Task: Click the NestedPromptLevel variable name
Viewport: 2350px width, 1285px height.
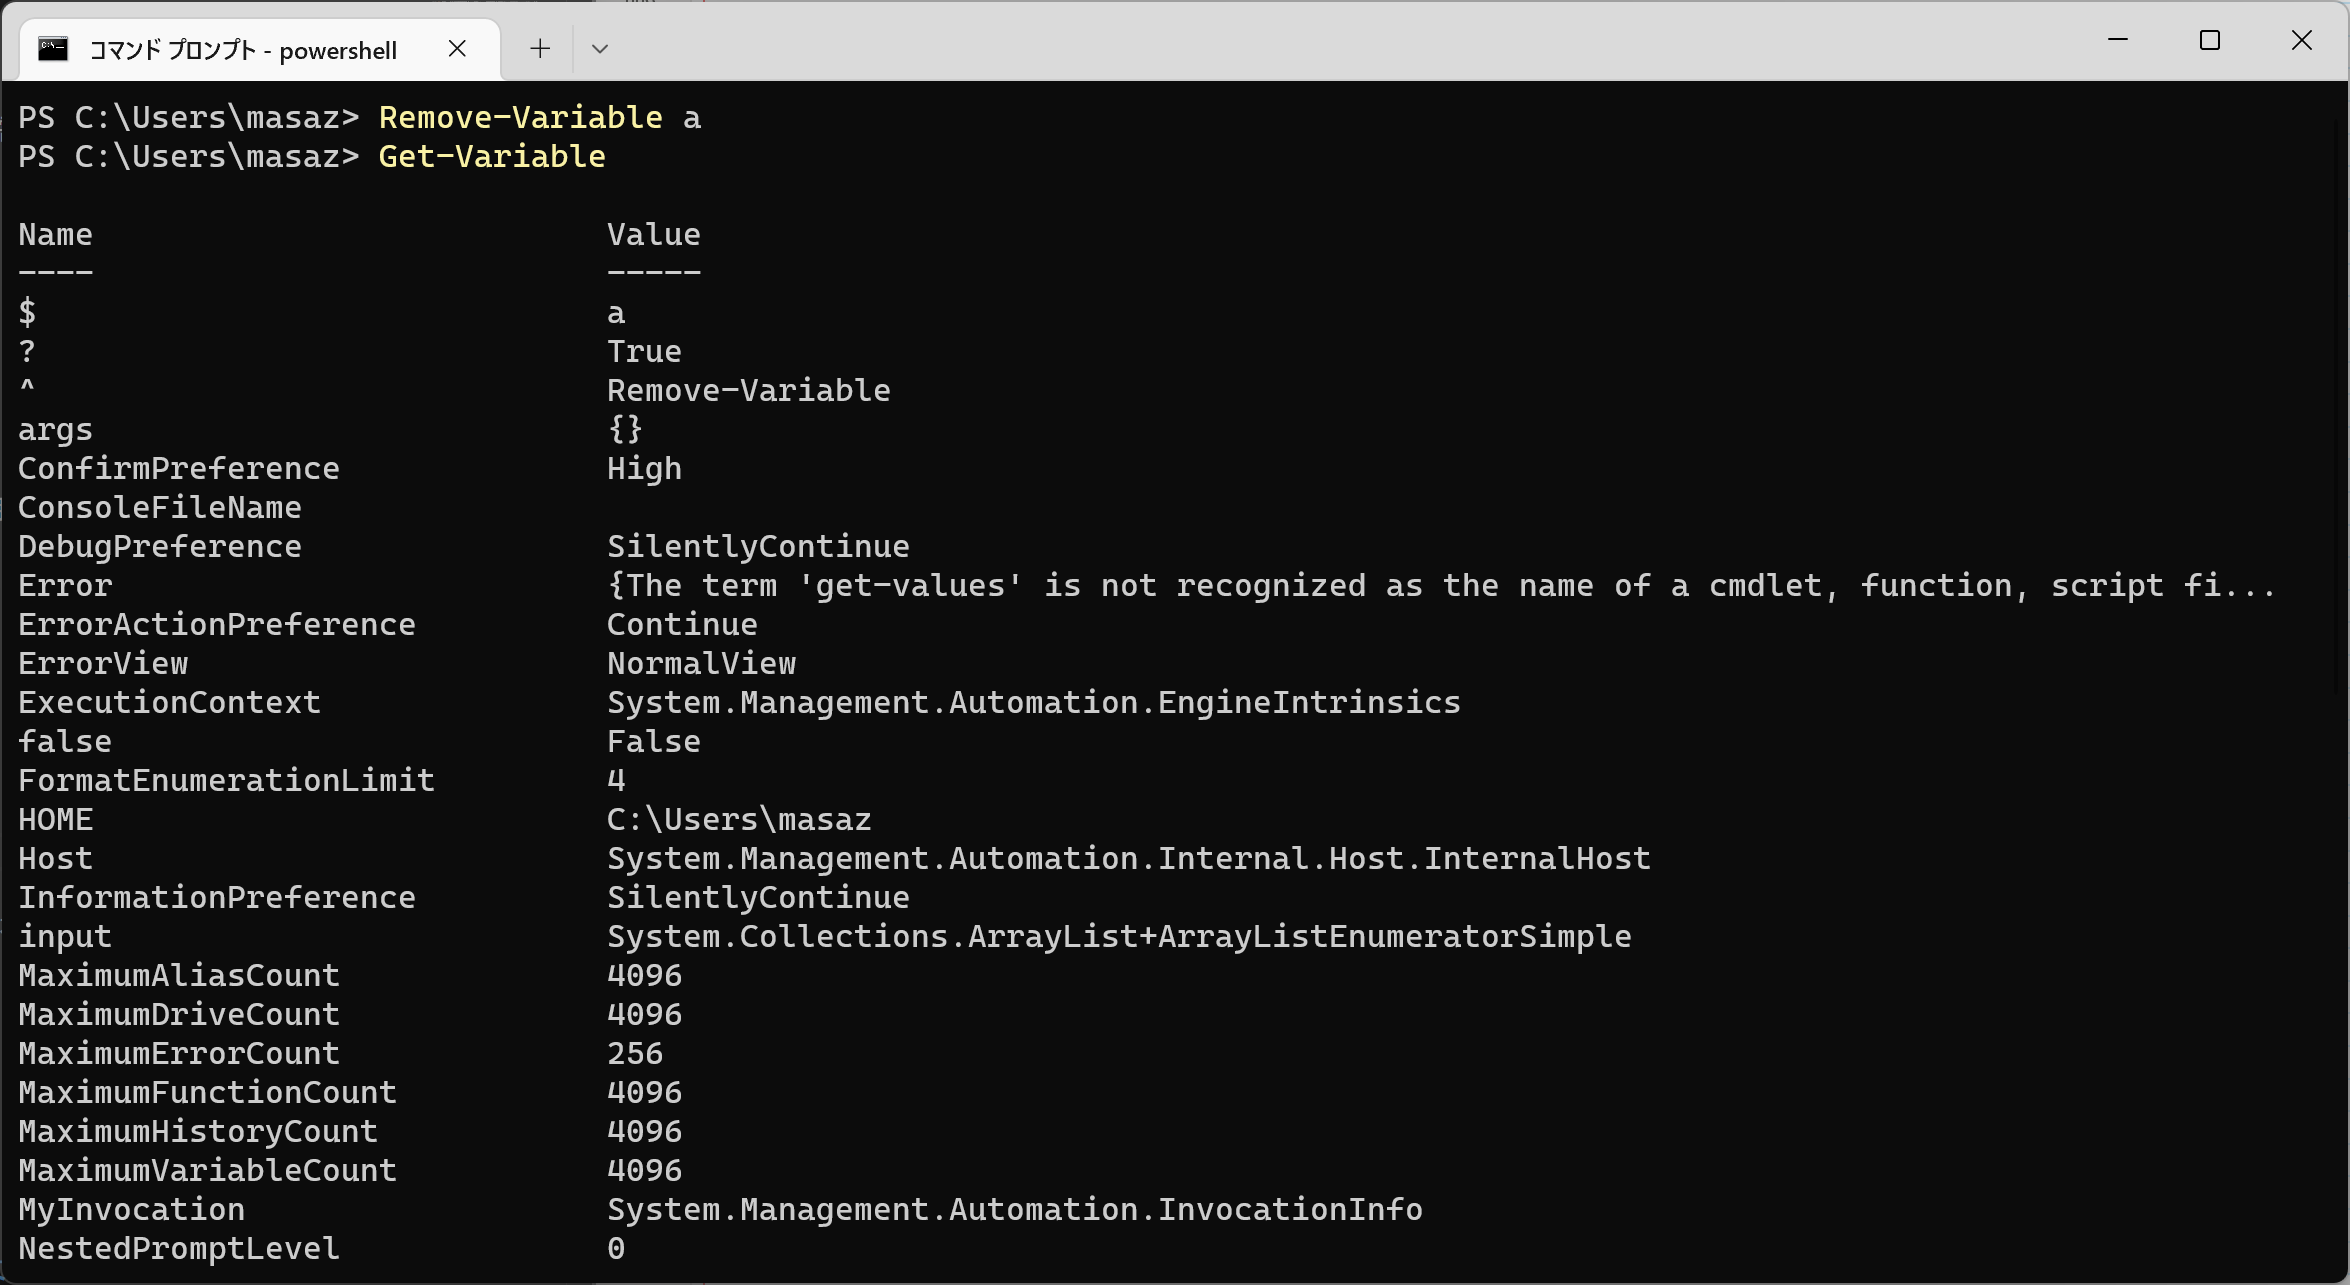Action: [178, 1249]
